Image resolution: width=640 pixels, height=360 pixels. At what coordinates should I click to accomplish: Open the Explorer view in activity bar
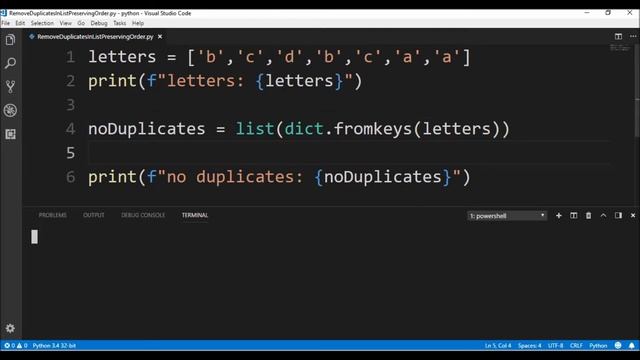coord(11,40)
